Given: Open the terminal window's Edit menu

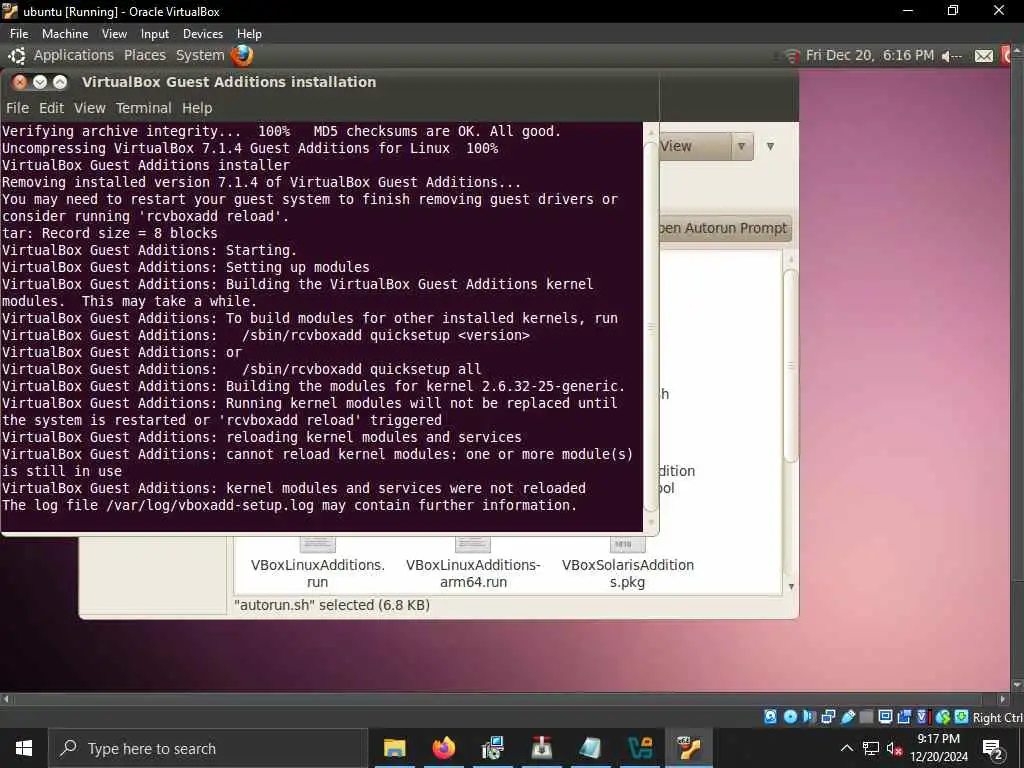Looking at the screenshot, I should 51,108.
